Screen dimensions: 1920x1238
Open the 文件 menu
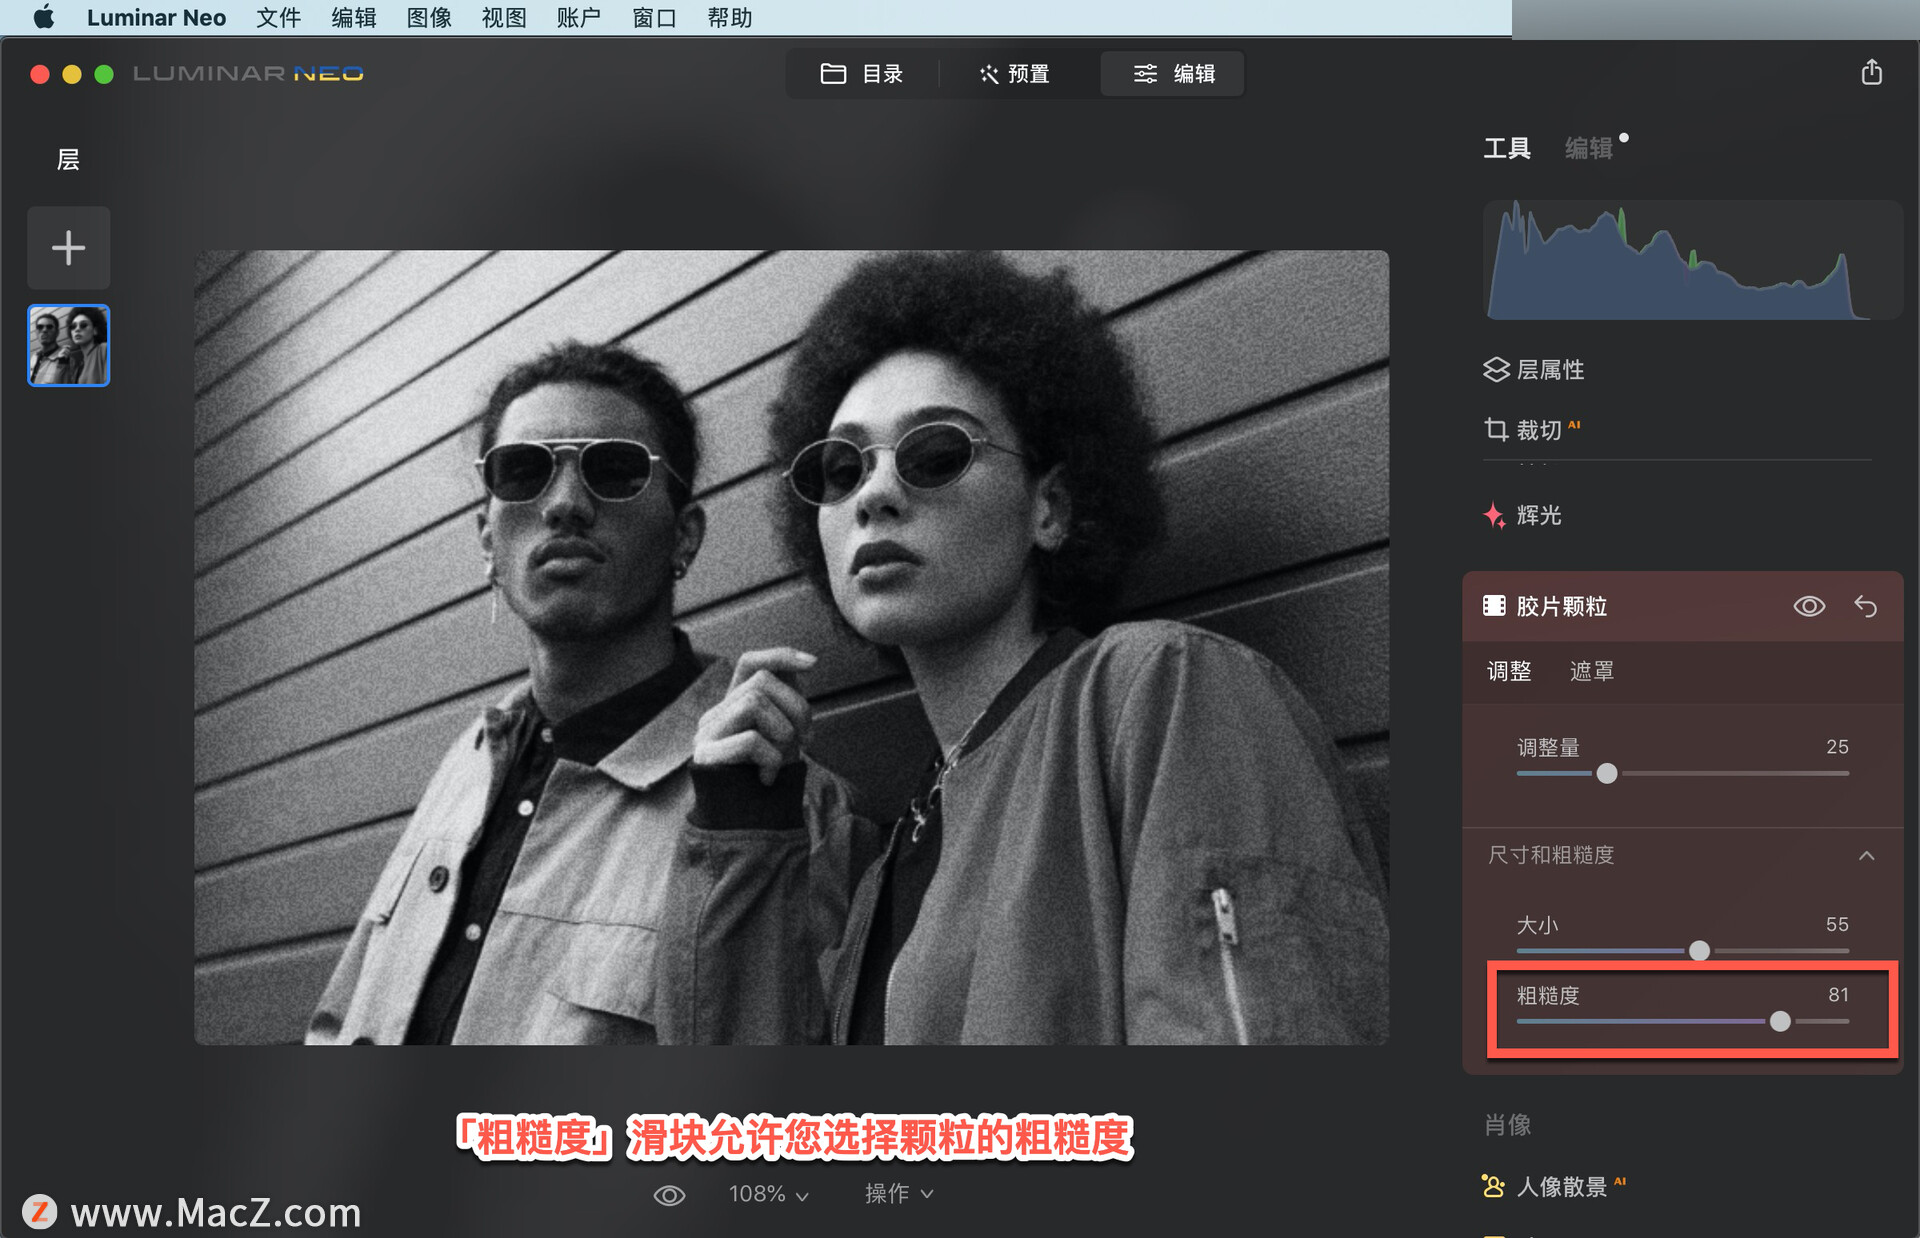(278, 17)
